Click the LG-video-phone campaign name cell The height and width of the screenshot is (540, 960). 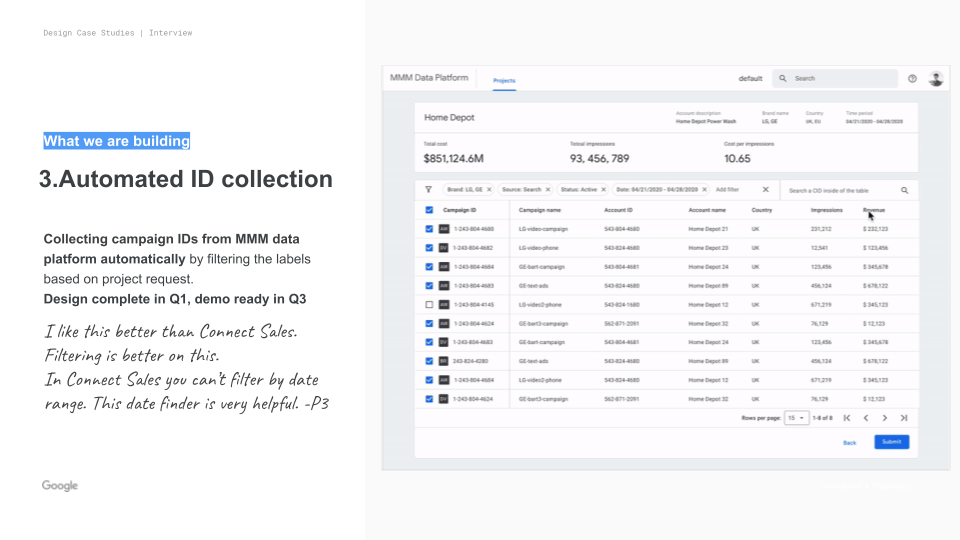click(540, 248)
